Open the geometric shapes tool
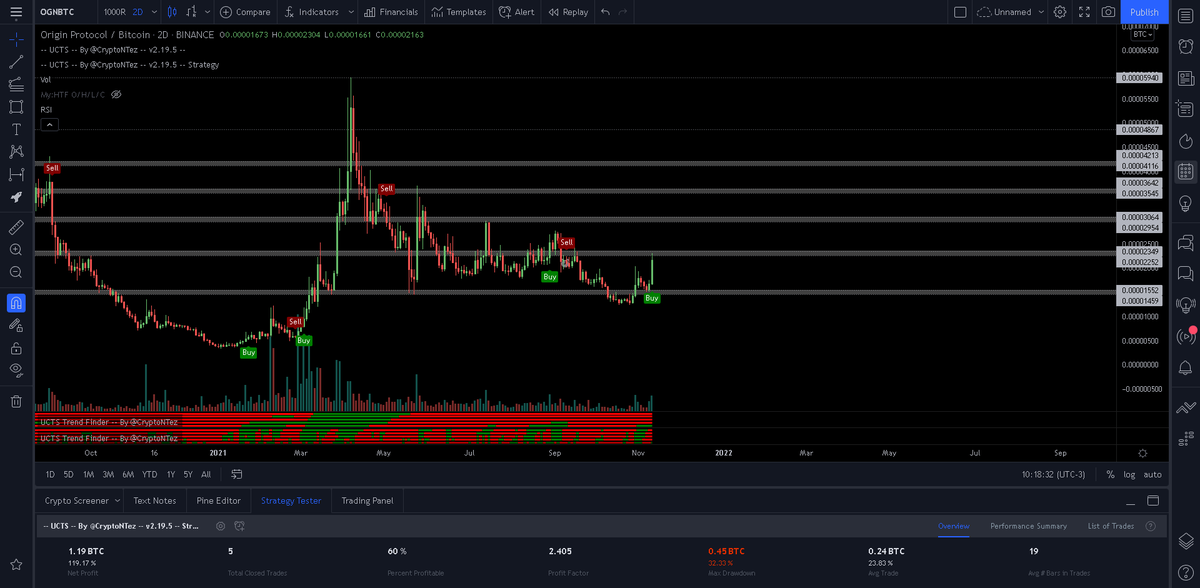This screenshot has width=1200, height=588. 16,107
